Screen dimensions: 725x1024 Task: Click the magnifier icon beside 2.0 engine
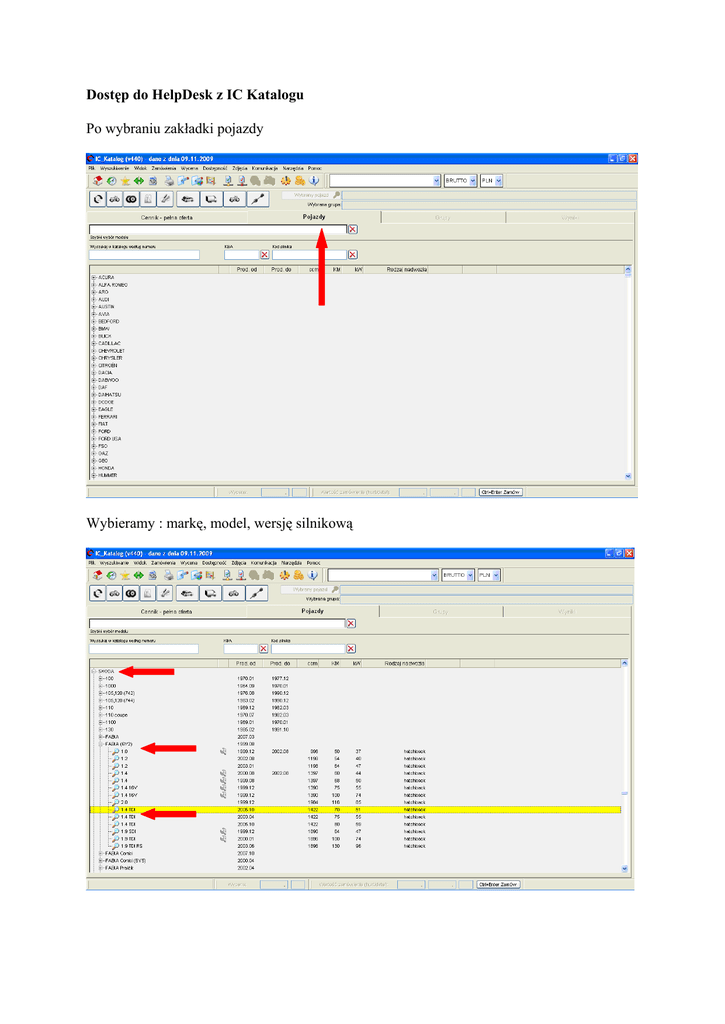(x=115, y=802)
